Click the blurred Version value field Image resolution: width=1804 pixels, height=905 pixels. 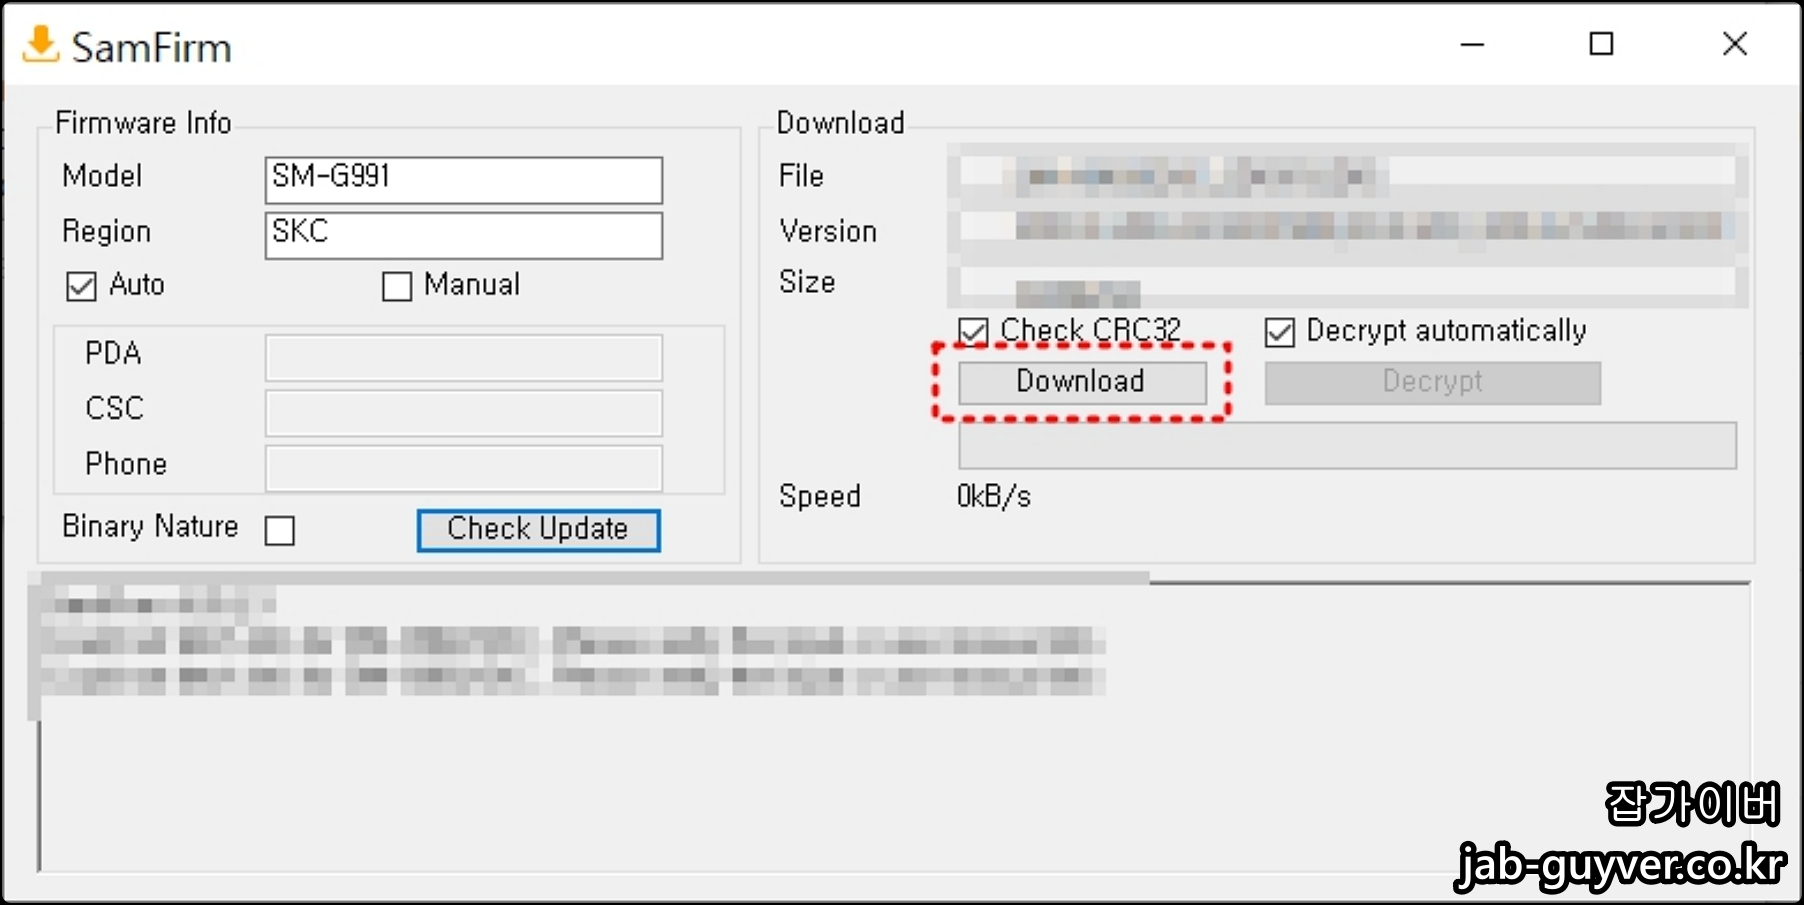(1347, 228)
